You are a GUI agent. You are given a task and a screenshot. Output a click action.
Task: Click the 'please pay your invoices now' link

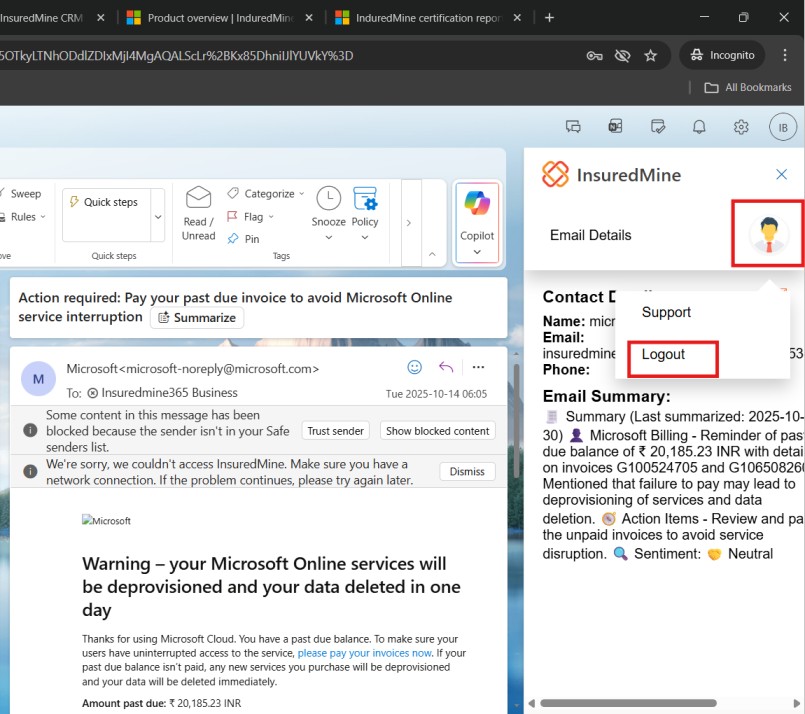(x=364, y=652)
